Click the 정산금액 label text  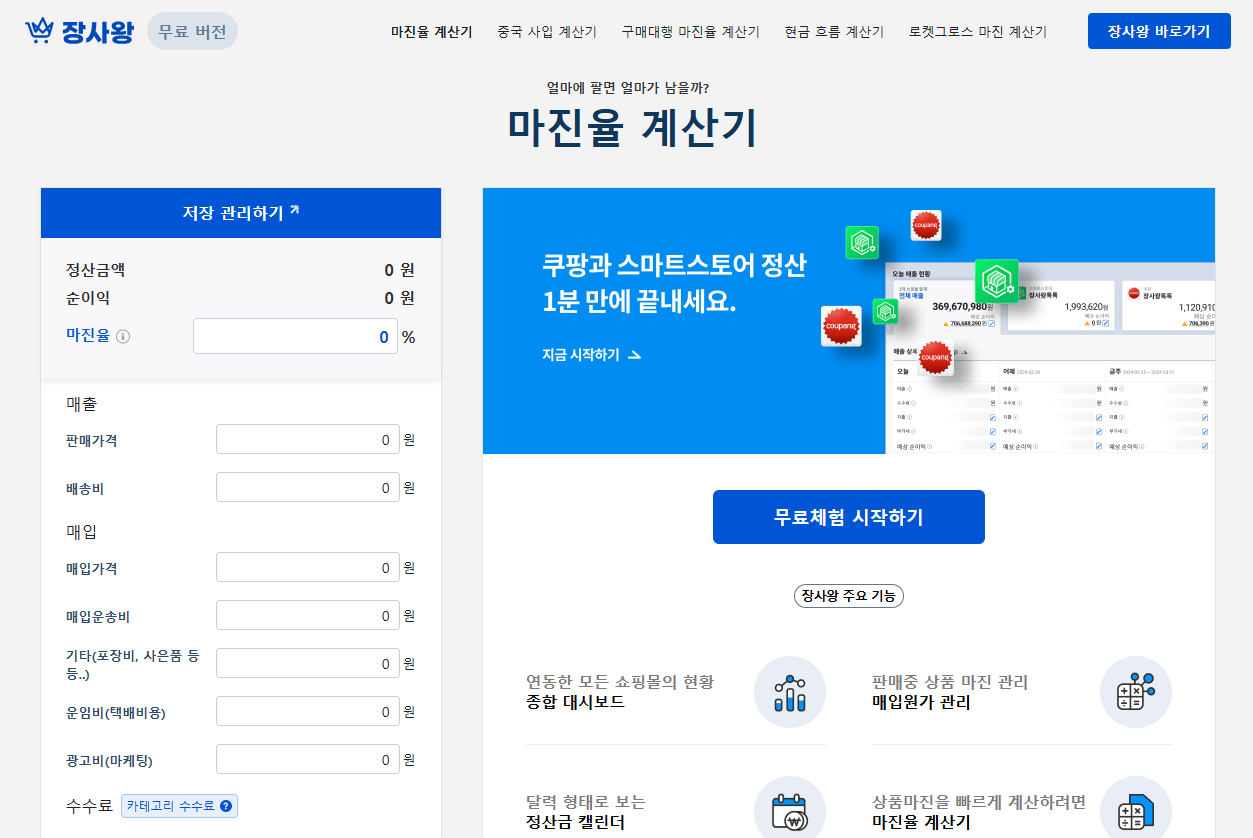click(x=96, y=270)
